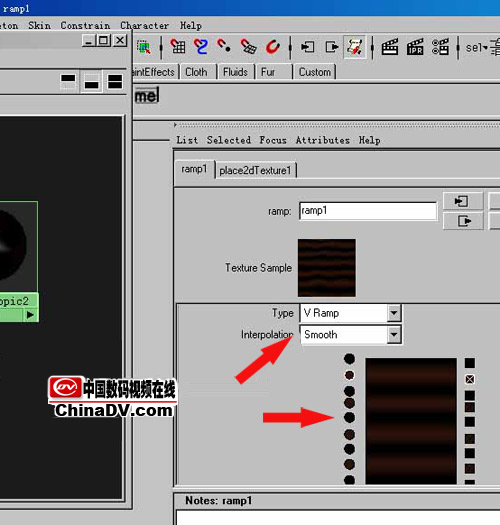Expand the anisotropic2 node arrow
This screenshot has height=525, width=500.
(30, 315)
